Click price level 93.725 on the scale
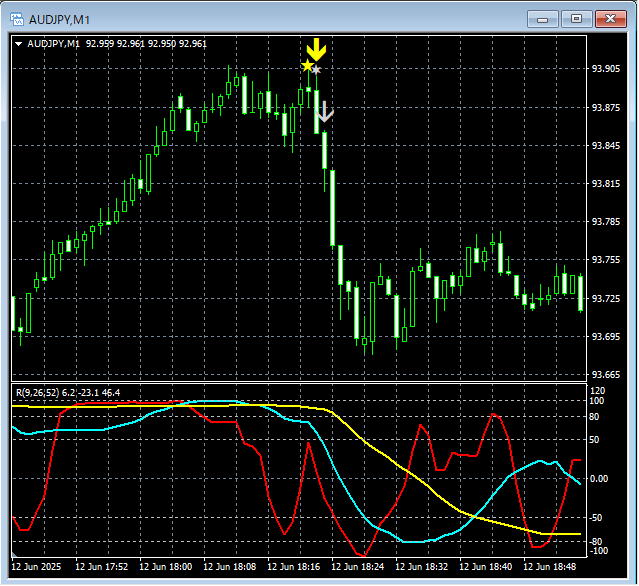 coord(606,299)
